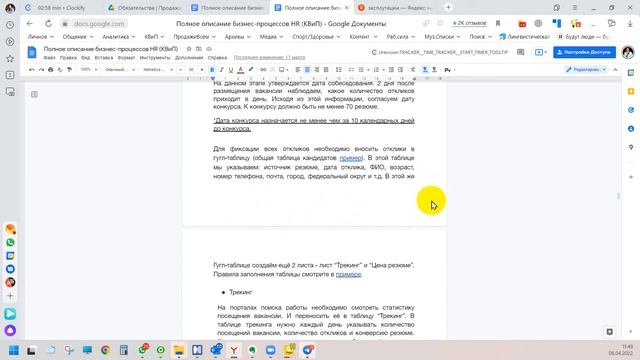
Task: Open File Explorer from the taskbar
Action: tap(179, 350)
